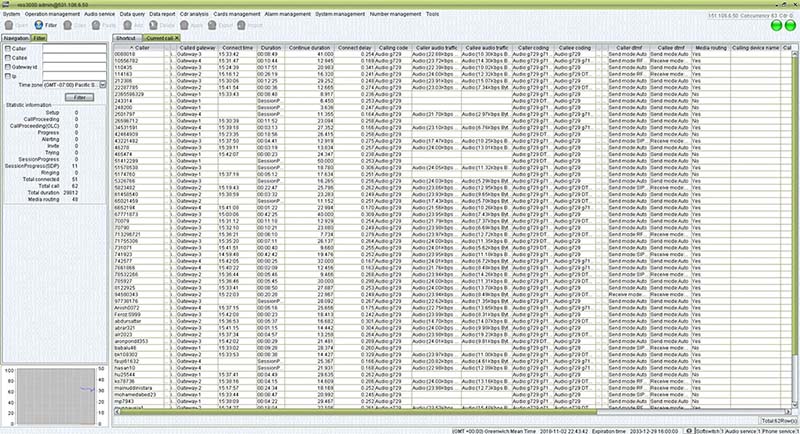800x434 pixels.
Task: Open the Data query menu
Action: (132, 14)
